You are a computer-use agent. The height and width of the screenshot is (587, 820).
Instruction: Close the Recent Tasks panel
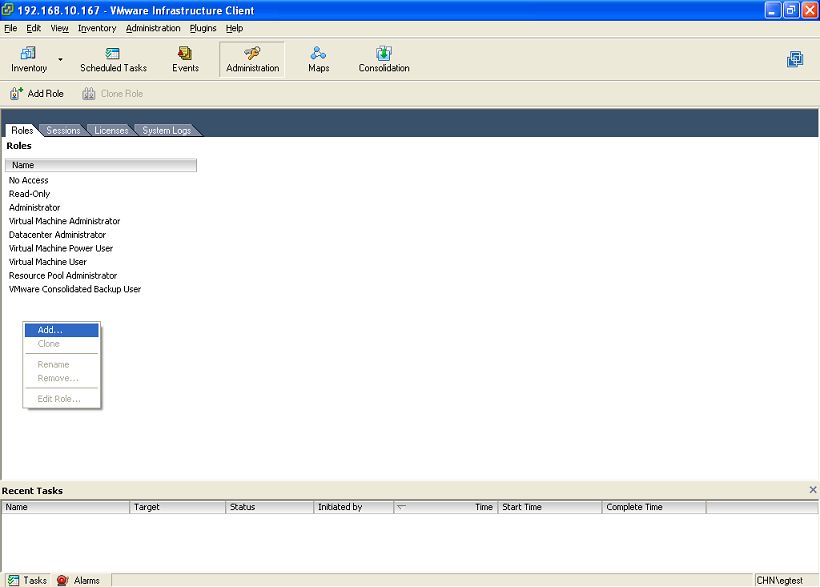click(813, 490)
